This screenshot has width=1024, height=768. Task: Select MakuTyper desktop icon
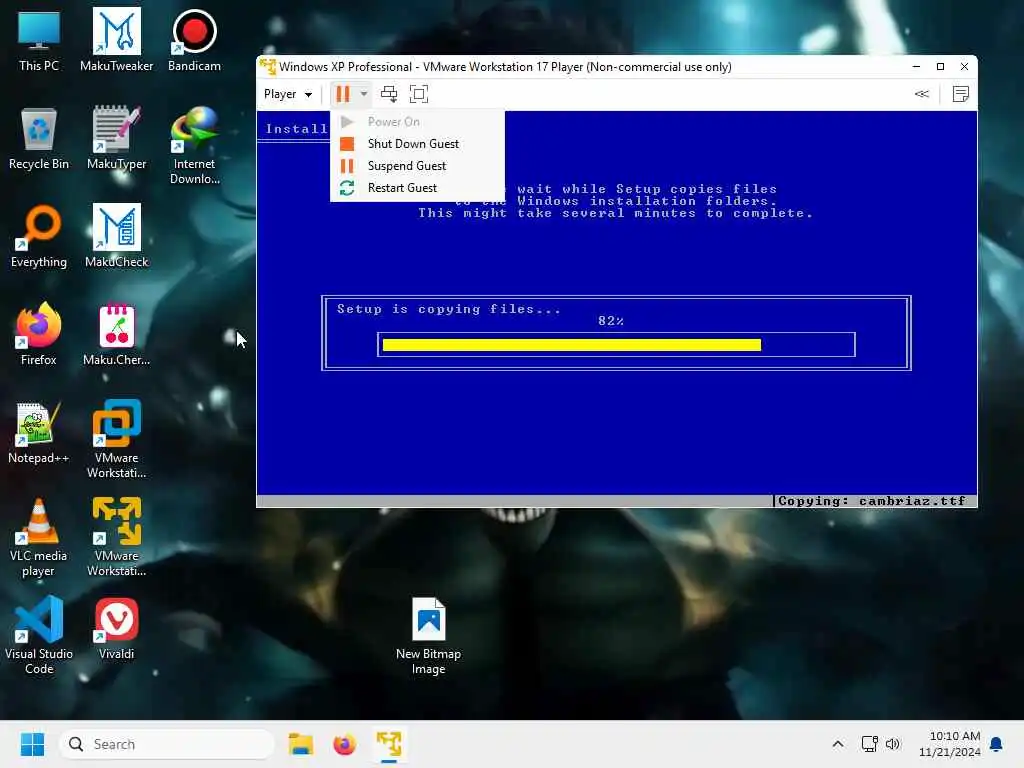116,138
